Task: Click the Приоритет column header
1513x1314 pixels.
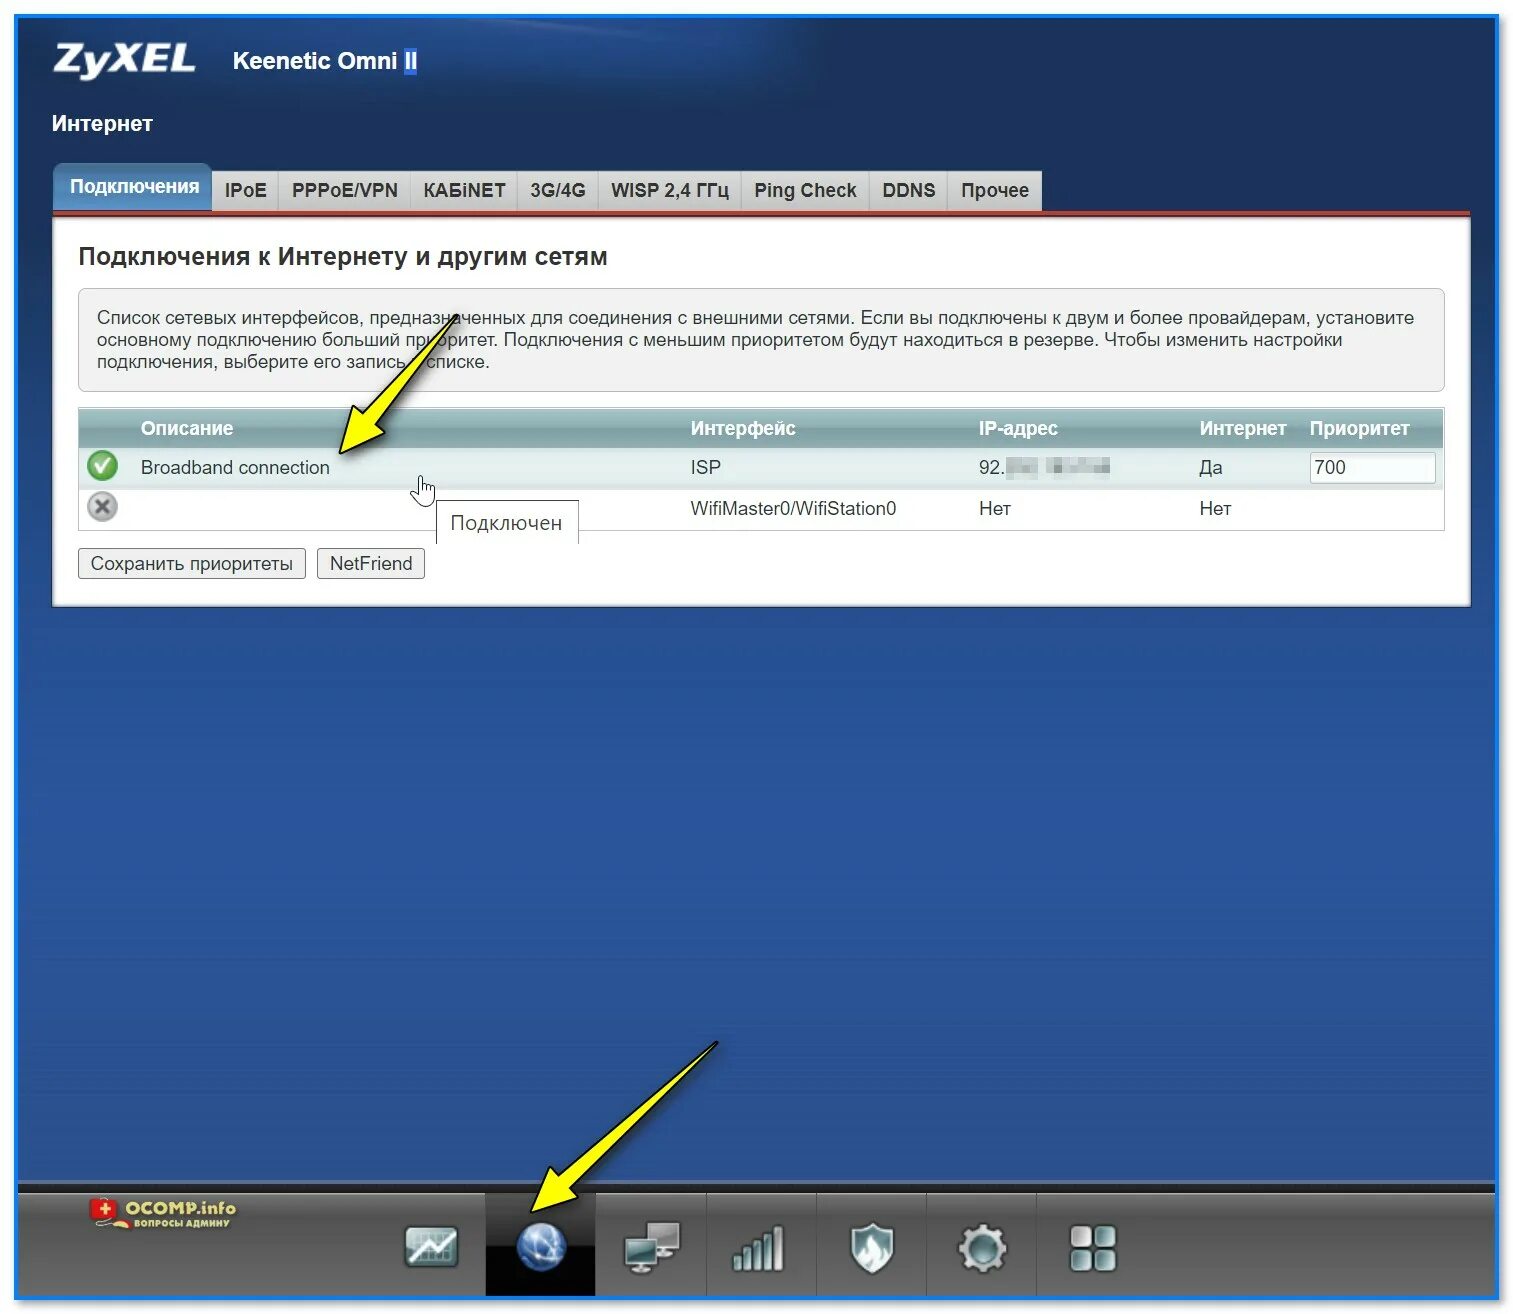Action: [1359, 428]
